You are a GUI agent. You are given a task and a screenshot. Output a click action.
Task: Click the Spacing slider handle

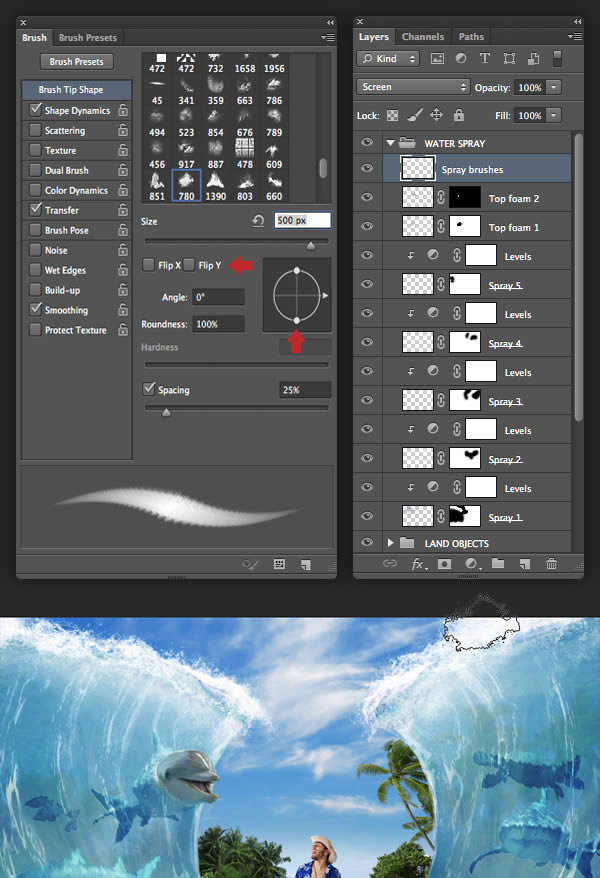click(166, 412)
